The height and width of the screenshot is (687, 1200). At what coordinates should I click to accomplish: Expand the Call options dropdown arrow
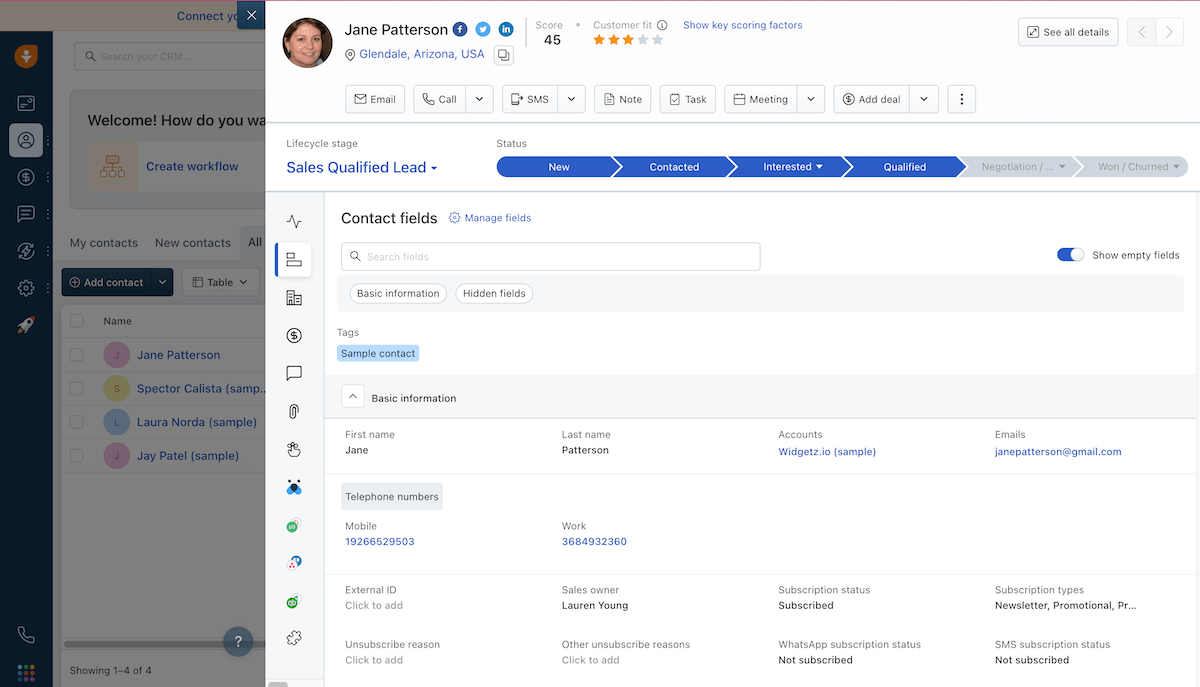click(x=480, y=99)
